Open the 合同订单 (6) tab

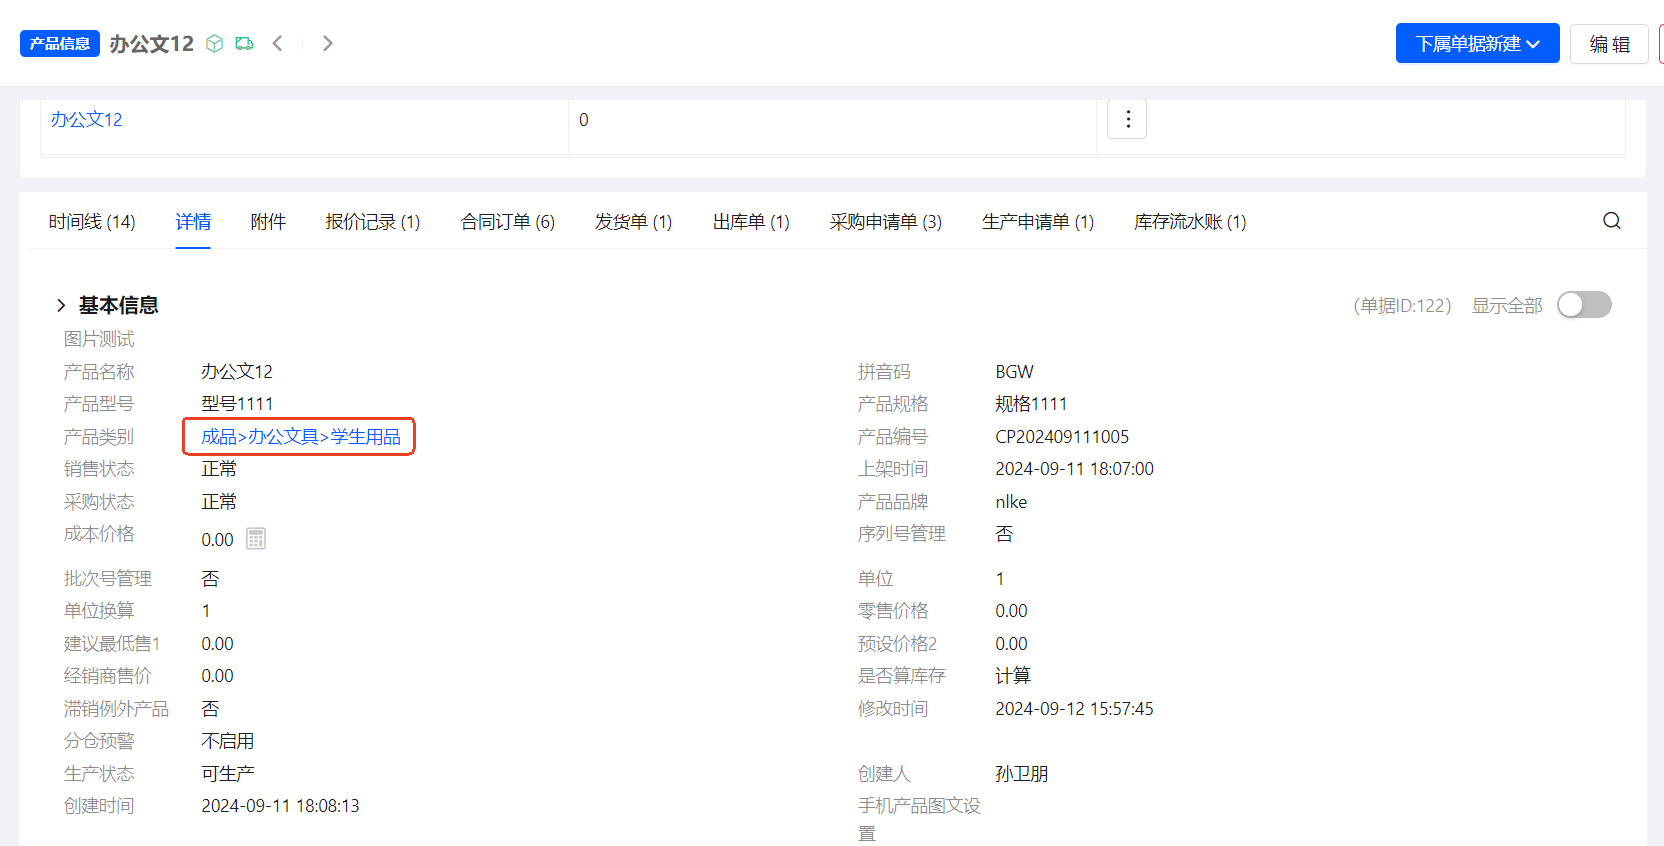point(508,222)
